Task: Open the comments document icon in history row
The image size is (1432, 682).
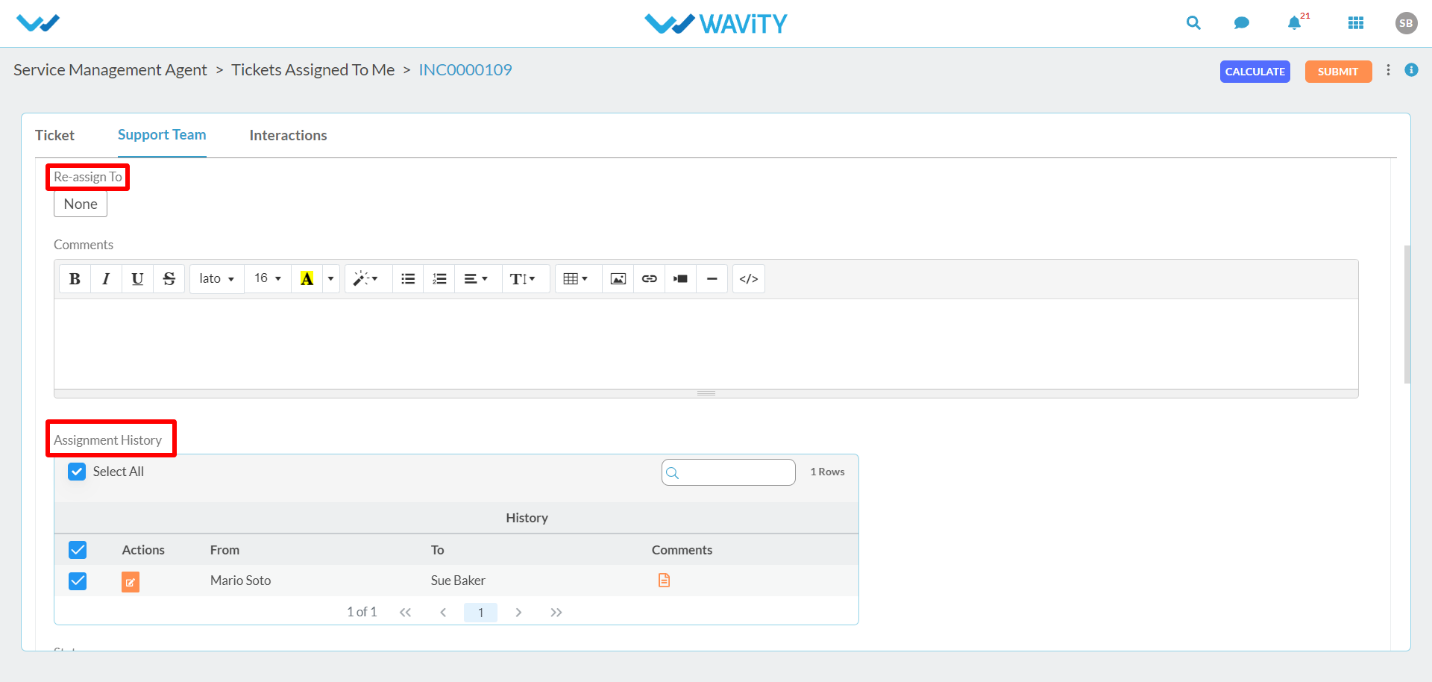Action: pos(664,580)
